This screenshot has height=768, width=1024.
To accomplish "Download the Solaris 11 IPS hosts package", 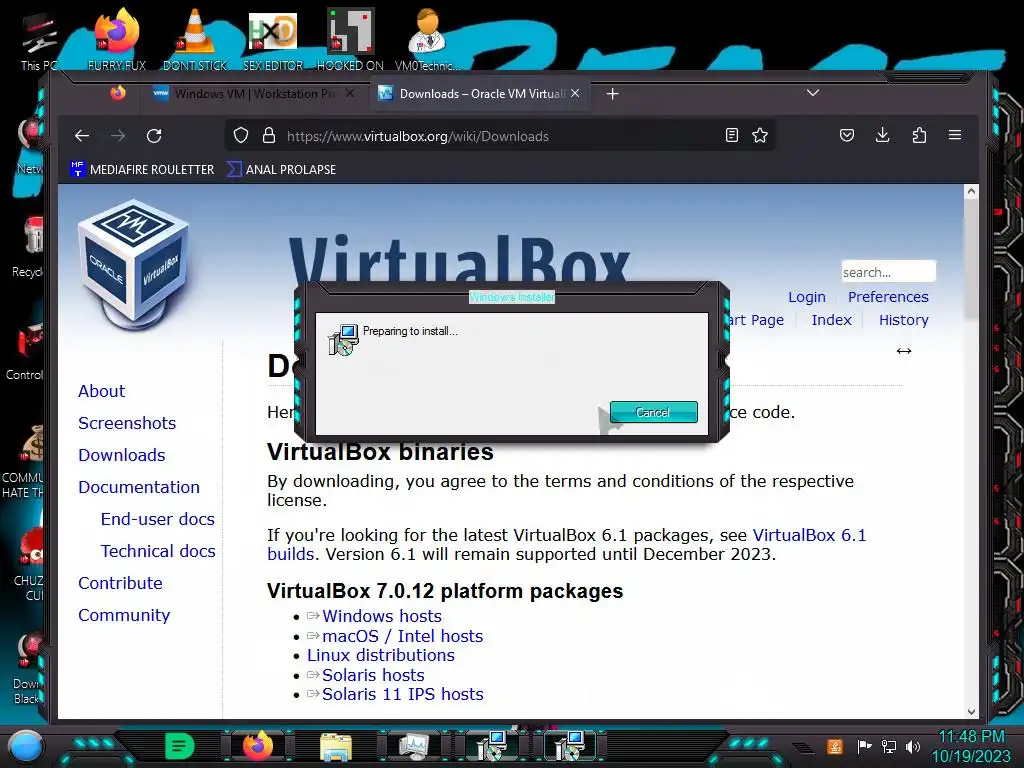I will tap(402, 694).
